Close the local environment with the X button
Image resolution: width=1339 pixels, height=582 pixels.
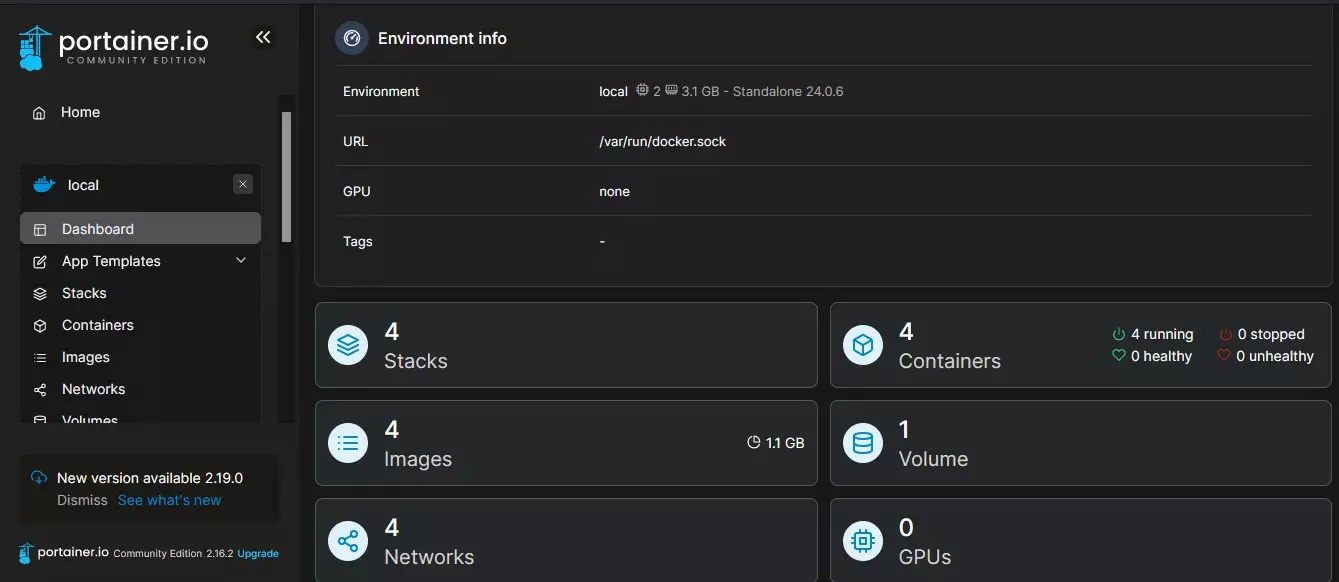[x=243, y=185]
